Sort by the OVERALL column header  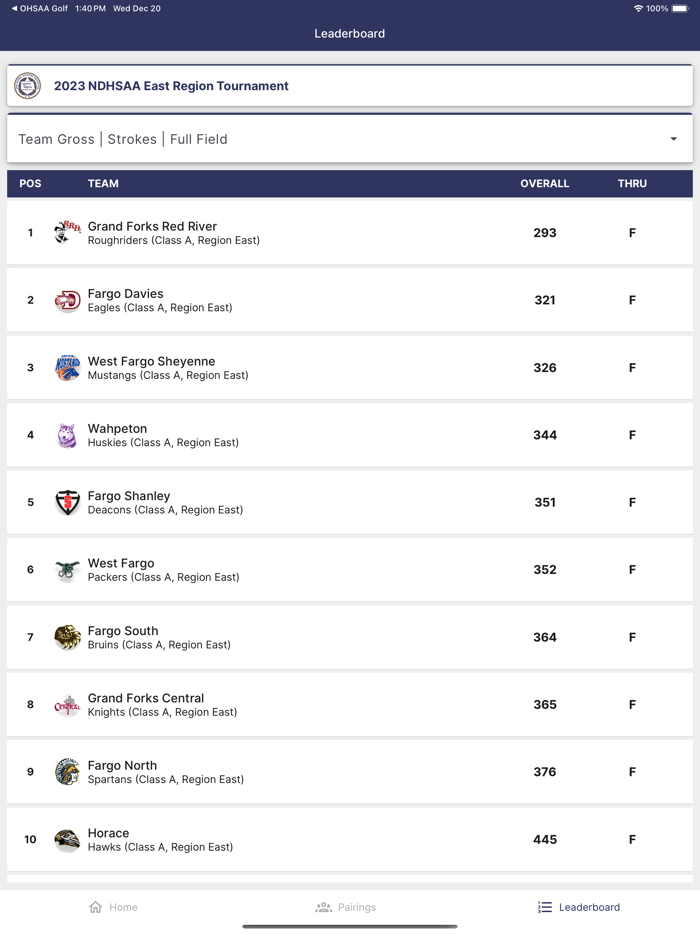point(544,184)
